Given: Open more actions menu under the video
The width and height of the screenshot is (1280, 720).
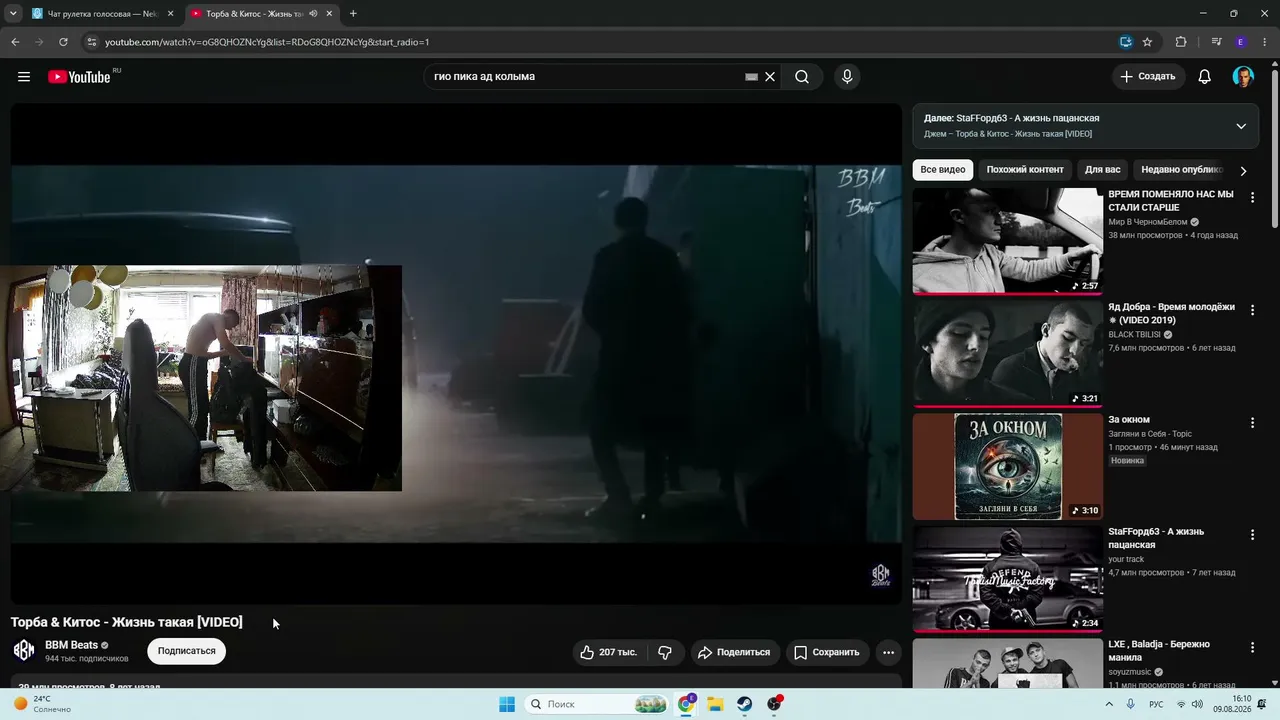Looking at the screenshot, I should pyautogui.click(x=888, y=652).
